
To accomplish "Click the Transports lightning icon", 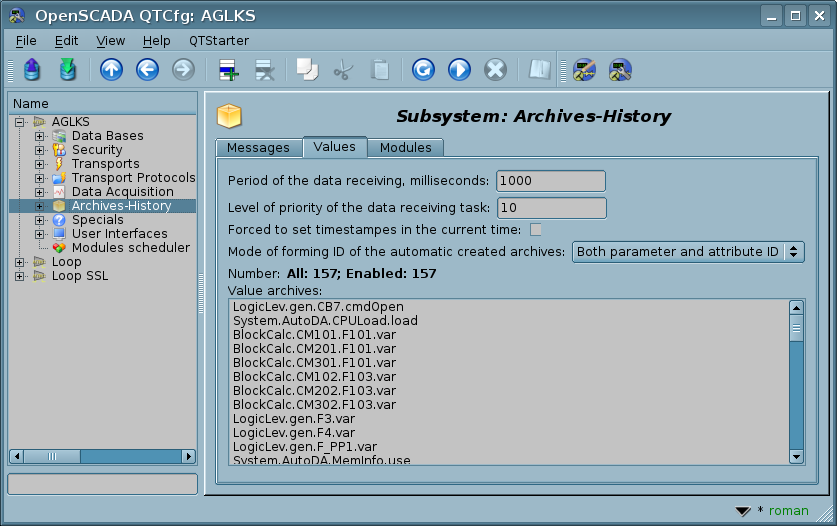I will 59,163.
